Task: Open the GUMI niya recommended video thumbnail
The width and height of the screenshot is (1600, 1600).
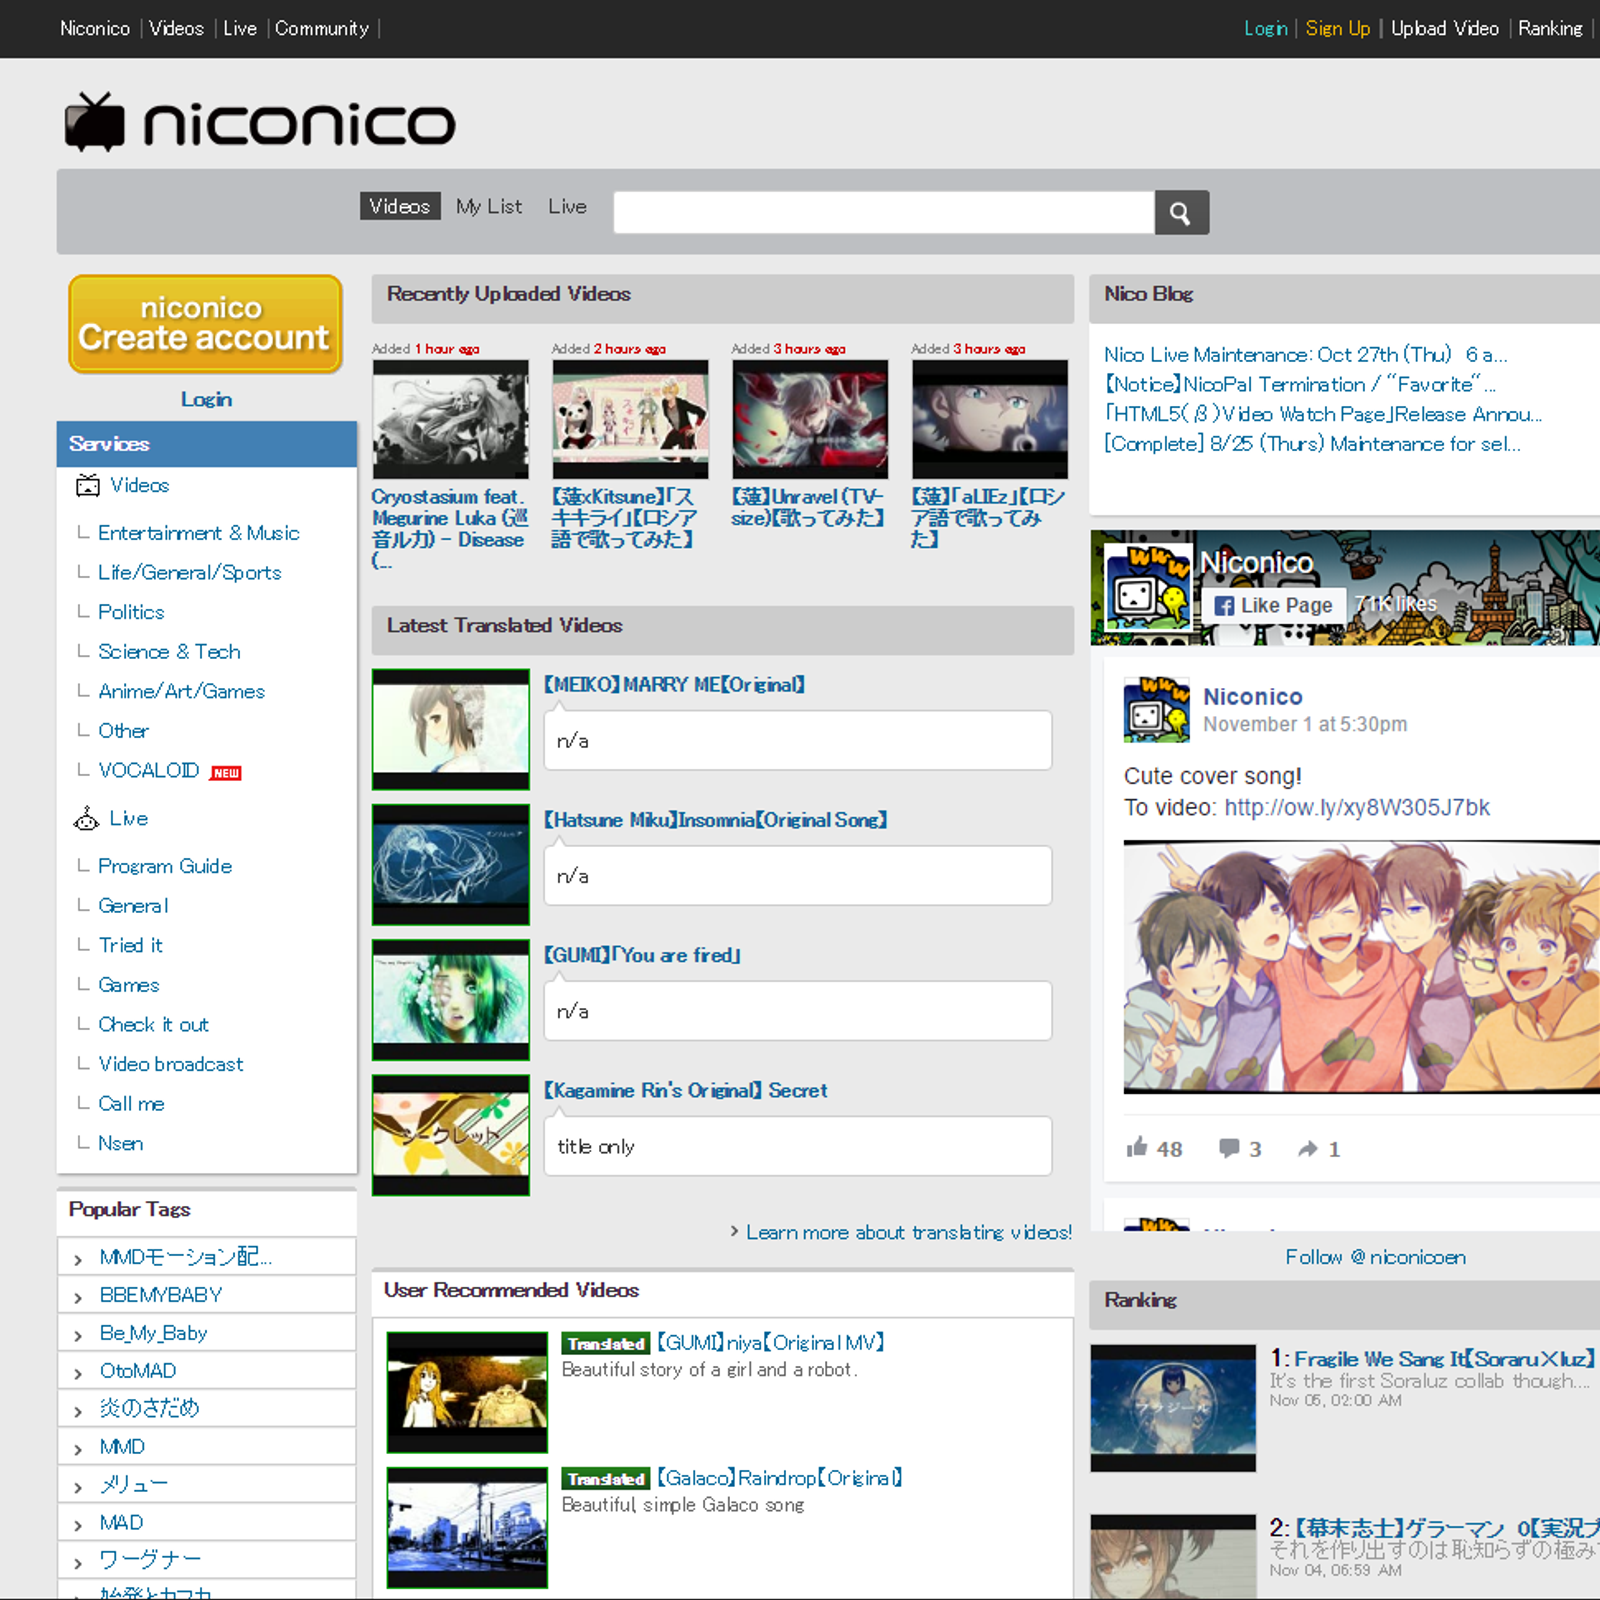Action: tap(467, 1392)
